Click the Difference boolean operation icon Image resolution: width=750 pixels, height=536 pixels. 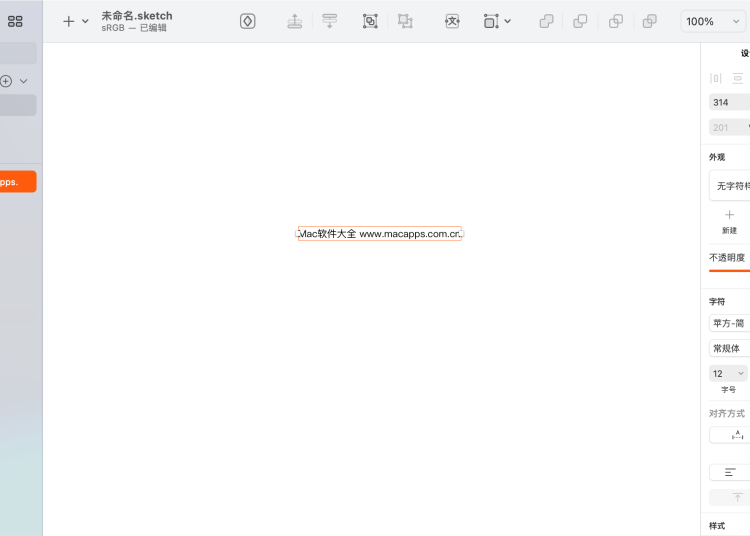(x=650, y=21)
